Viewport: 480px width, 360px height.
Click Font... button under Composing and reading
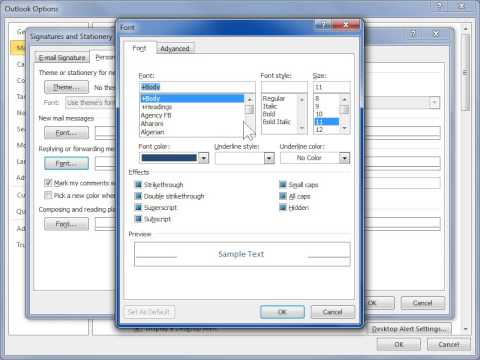coord(67,224)
